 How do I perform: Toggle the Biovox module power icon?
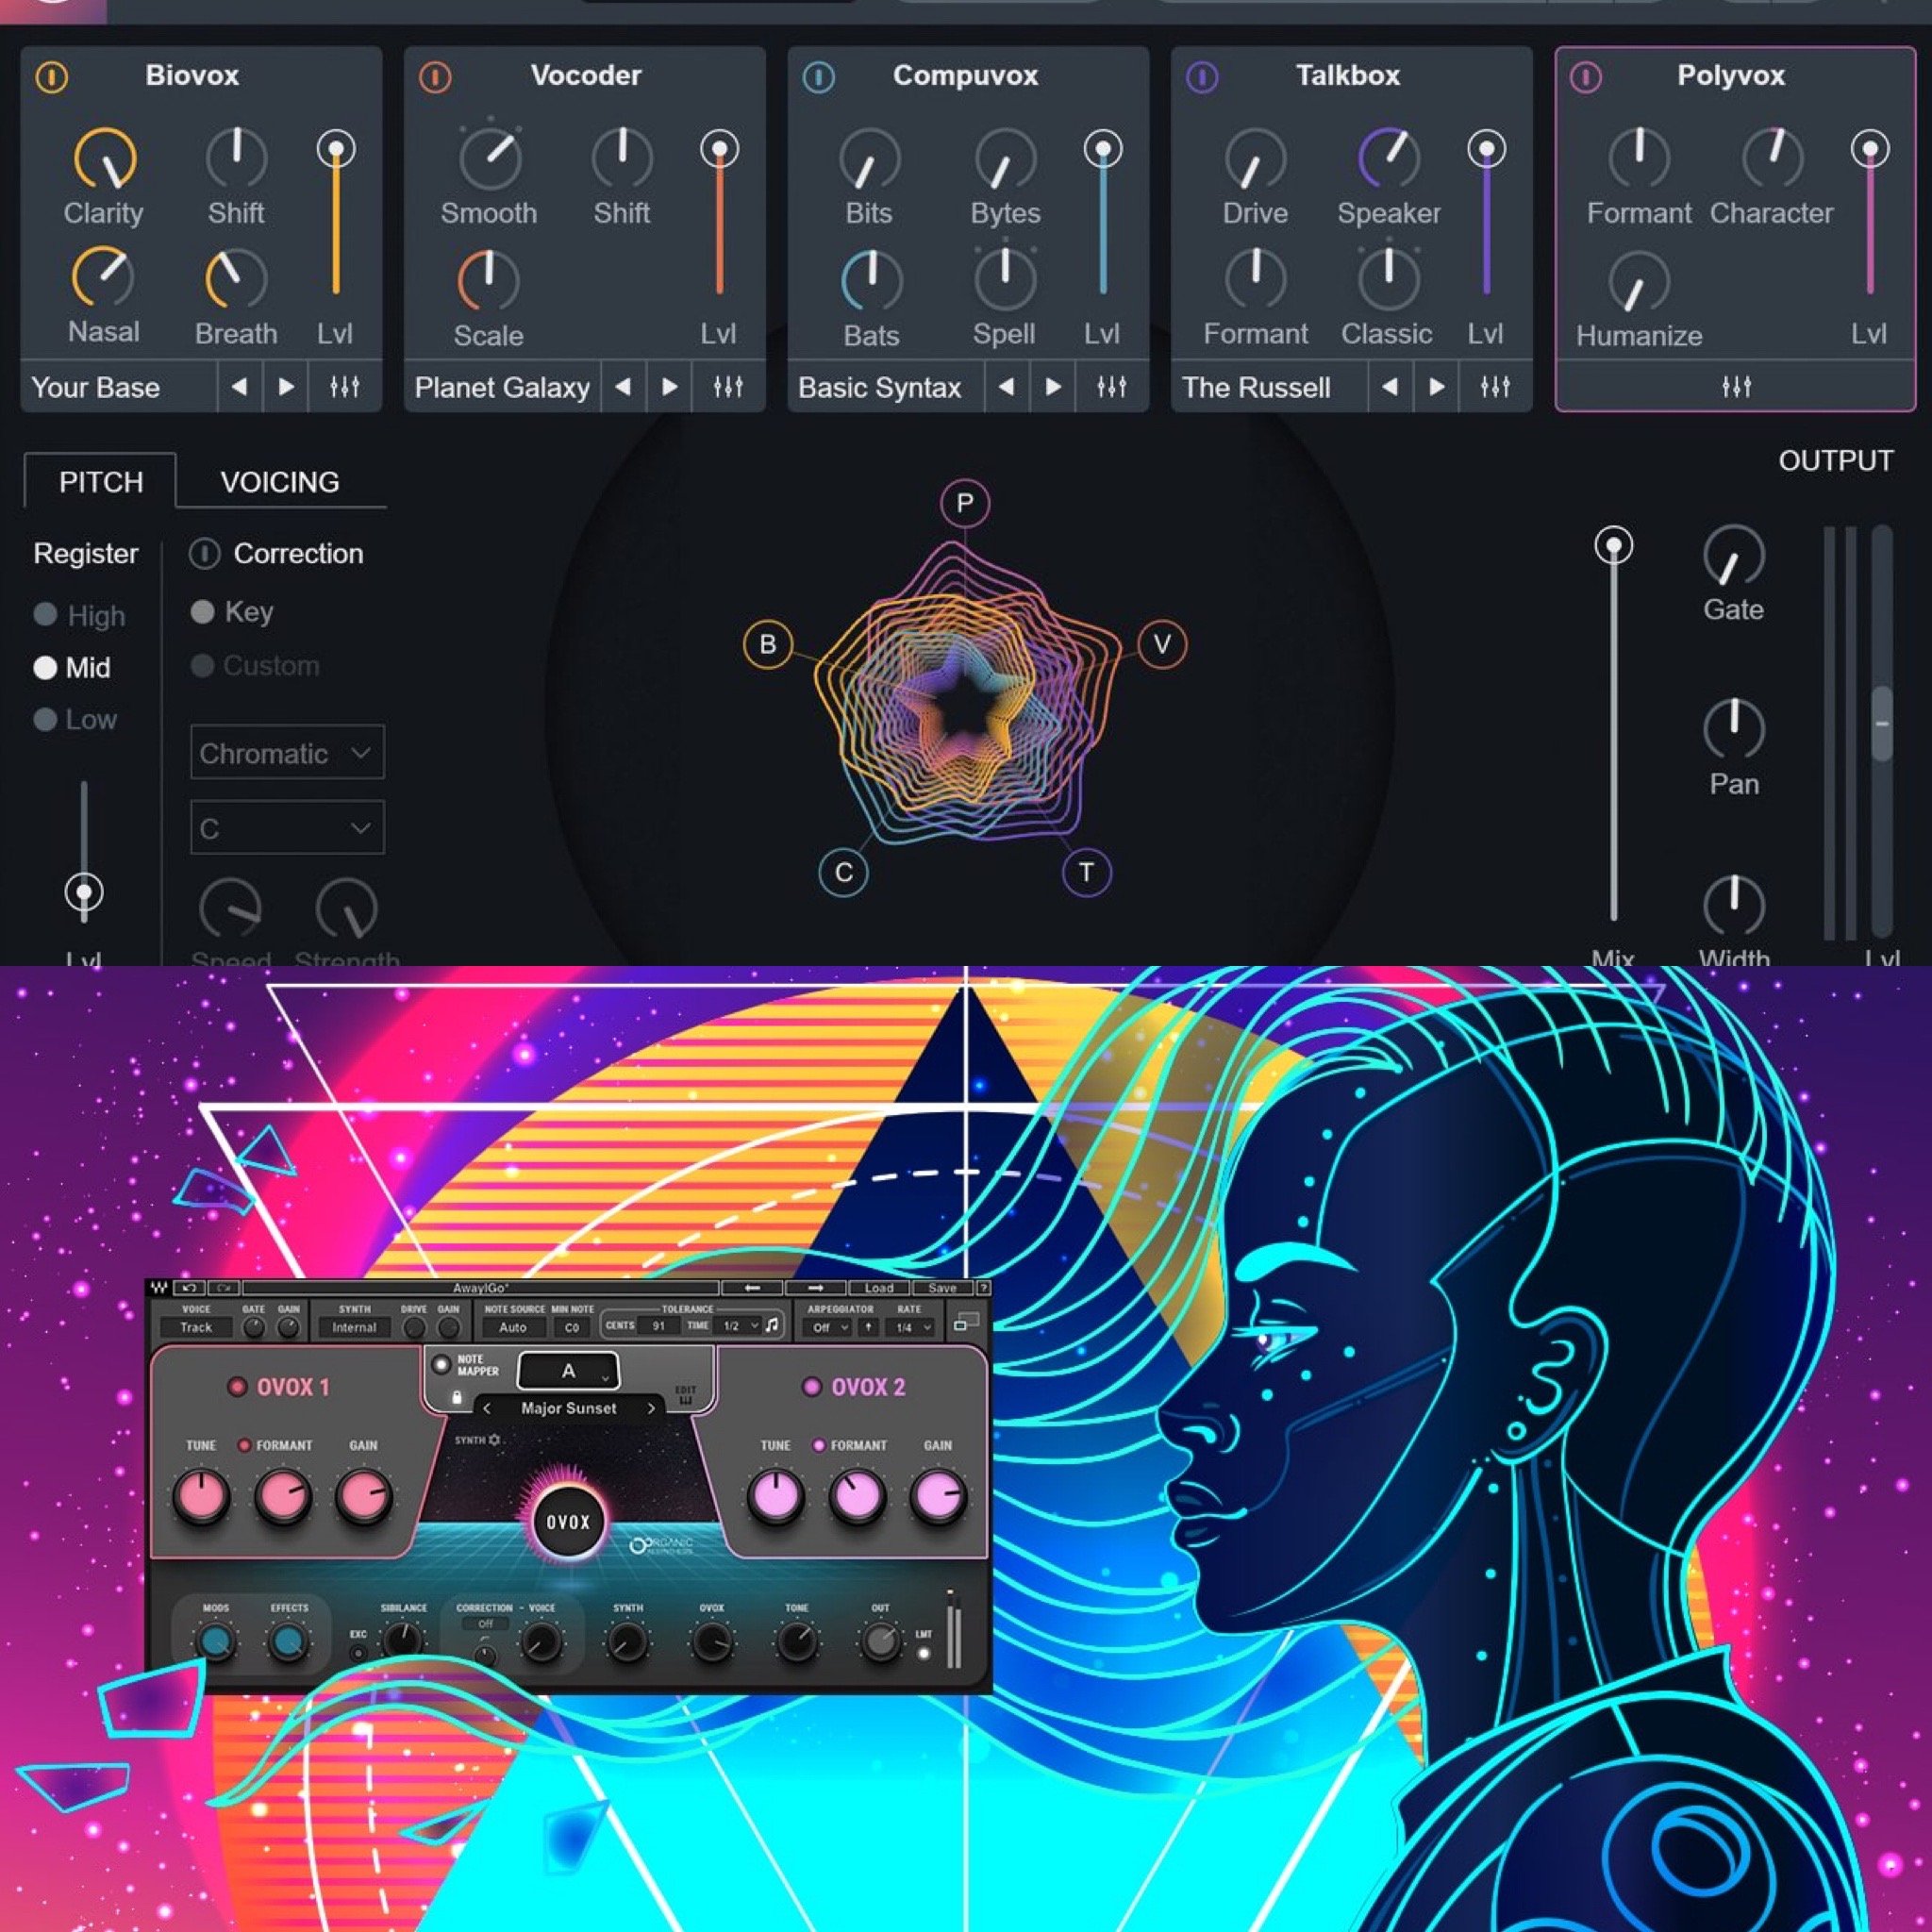[52, 77]
